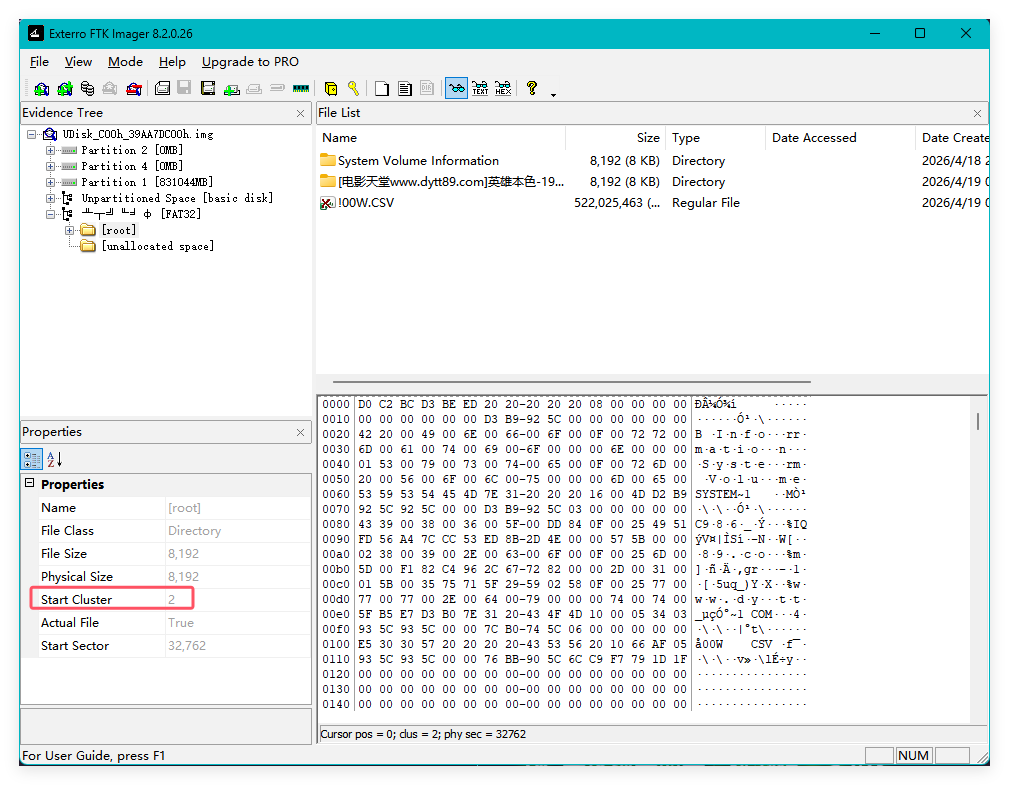Open the toolbar options dropdown arrow
The height and width of the screenshot is (785, 1009).
tap(553, 95)
